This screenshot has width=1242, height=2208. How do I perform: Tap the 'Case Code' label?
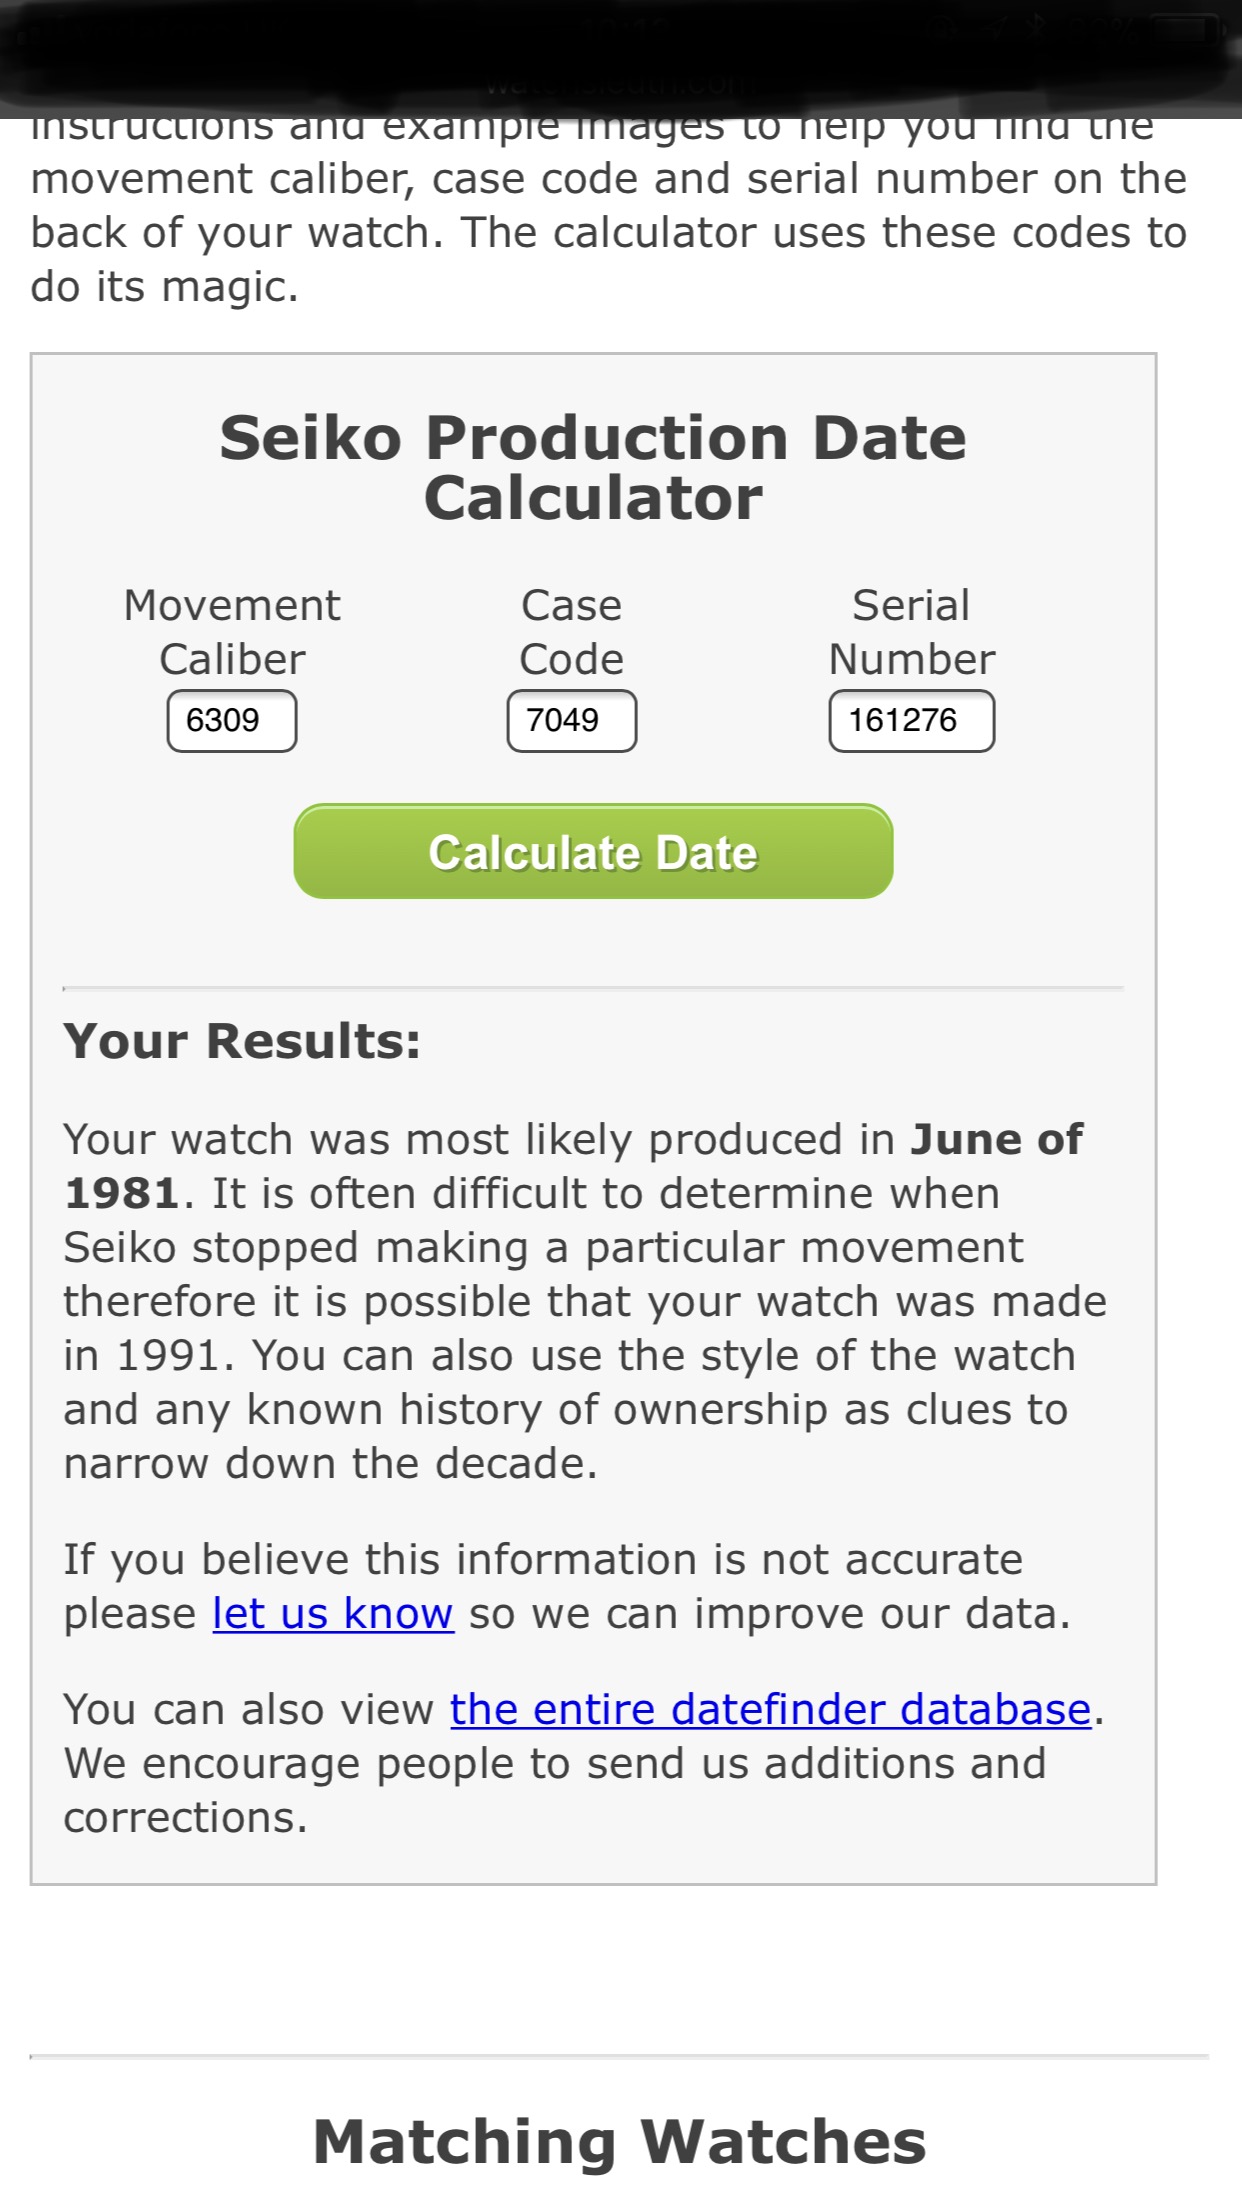click(571, 632)
